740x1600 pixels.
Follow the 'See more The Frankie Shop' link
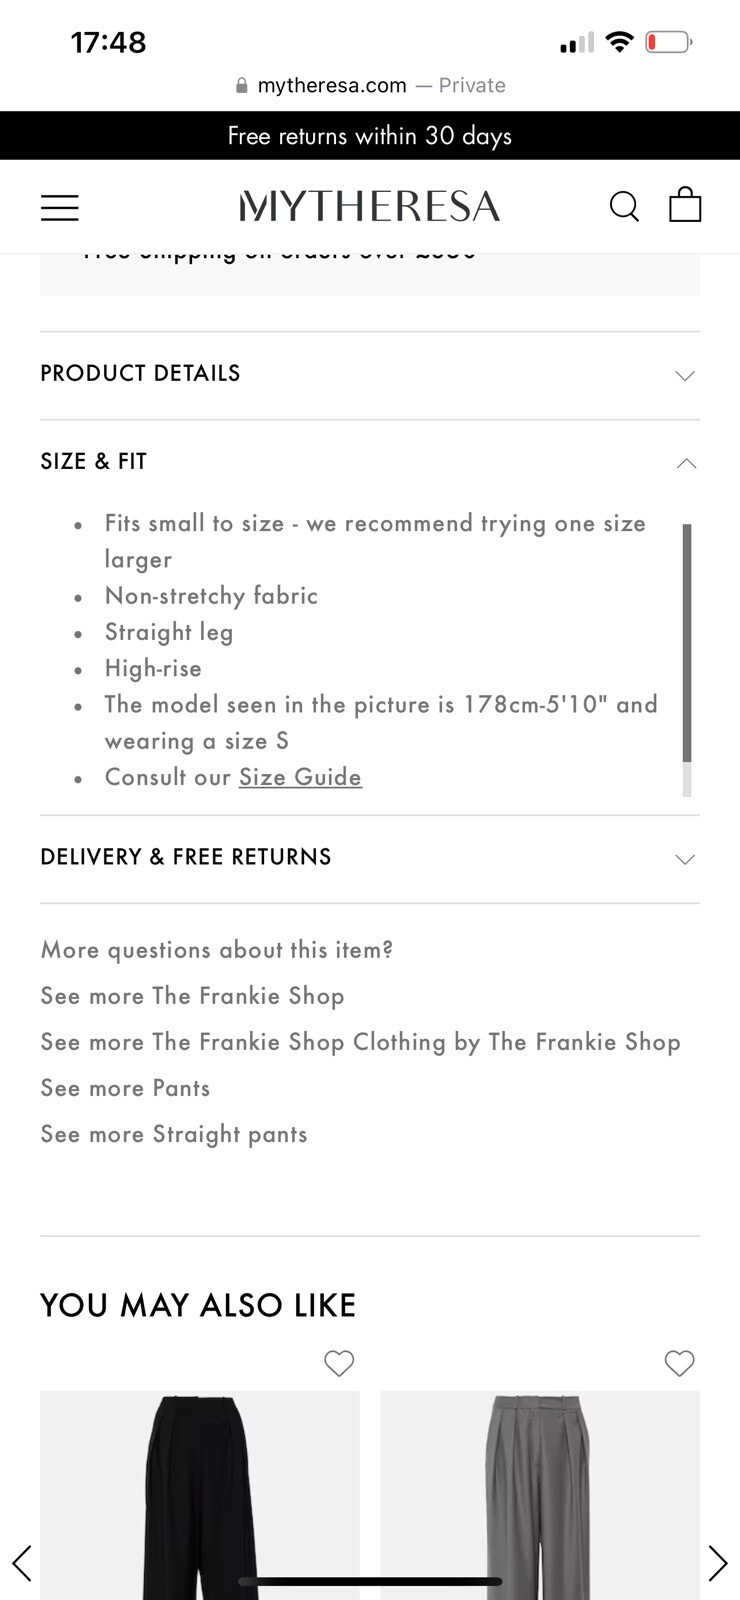[192, 996]
